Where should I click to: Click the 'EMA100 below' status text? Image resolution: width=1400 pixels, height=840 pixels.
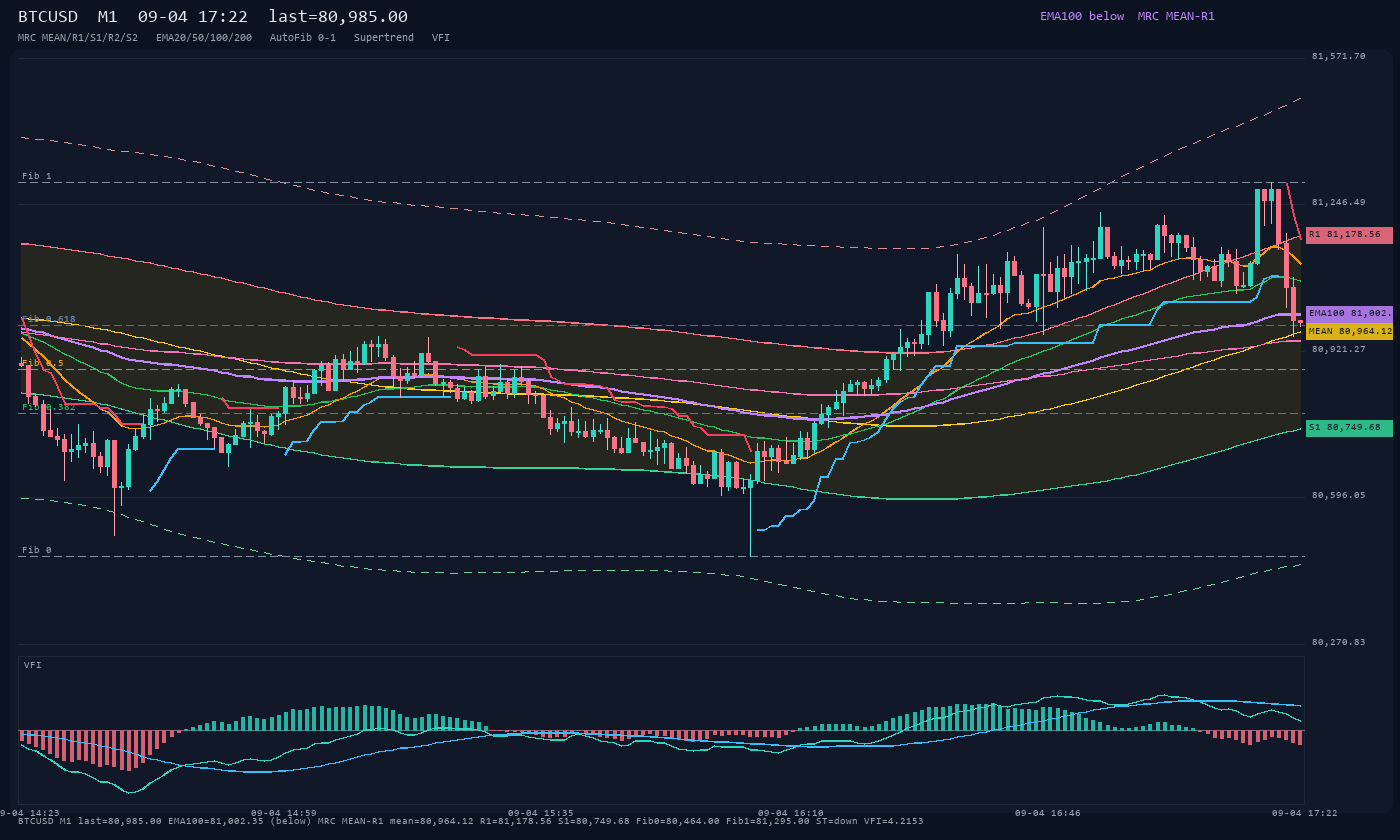pyautogui.click(x=1082, y=16)
